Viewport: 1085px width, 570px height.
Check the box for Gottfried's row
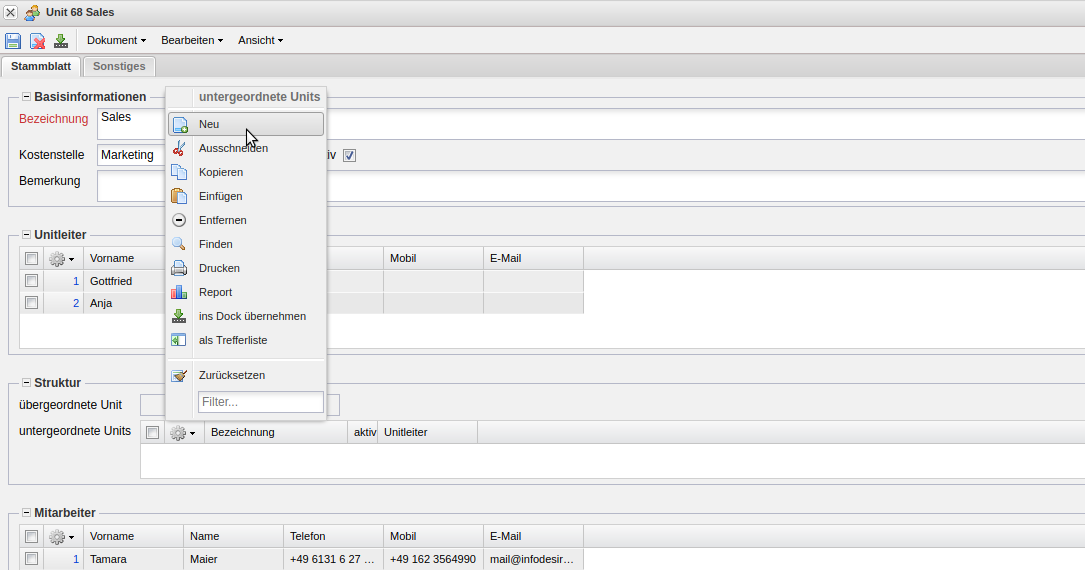32,281
